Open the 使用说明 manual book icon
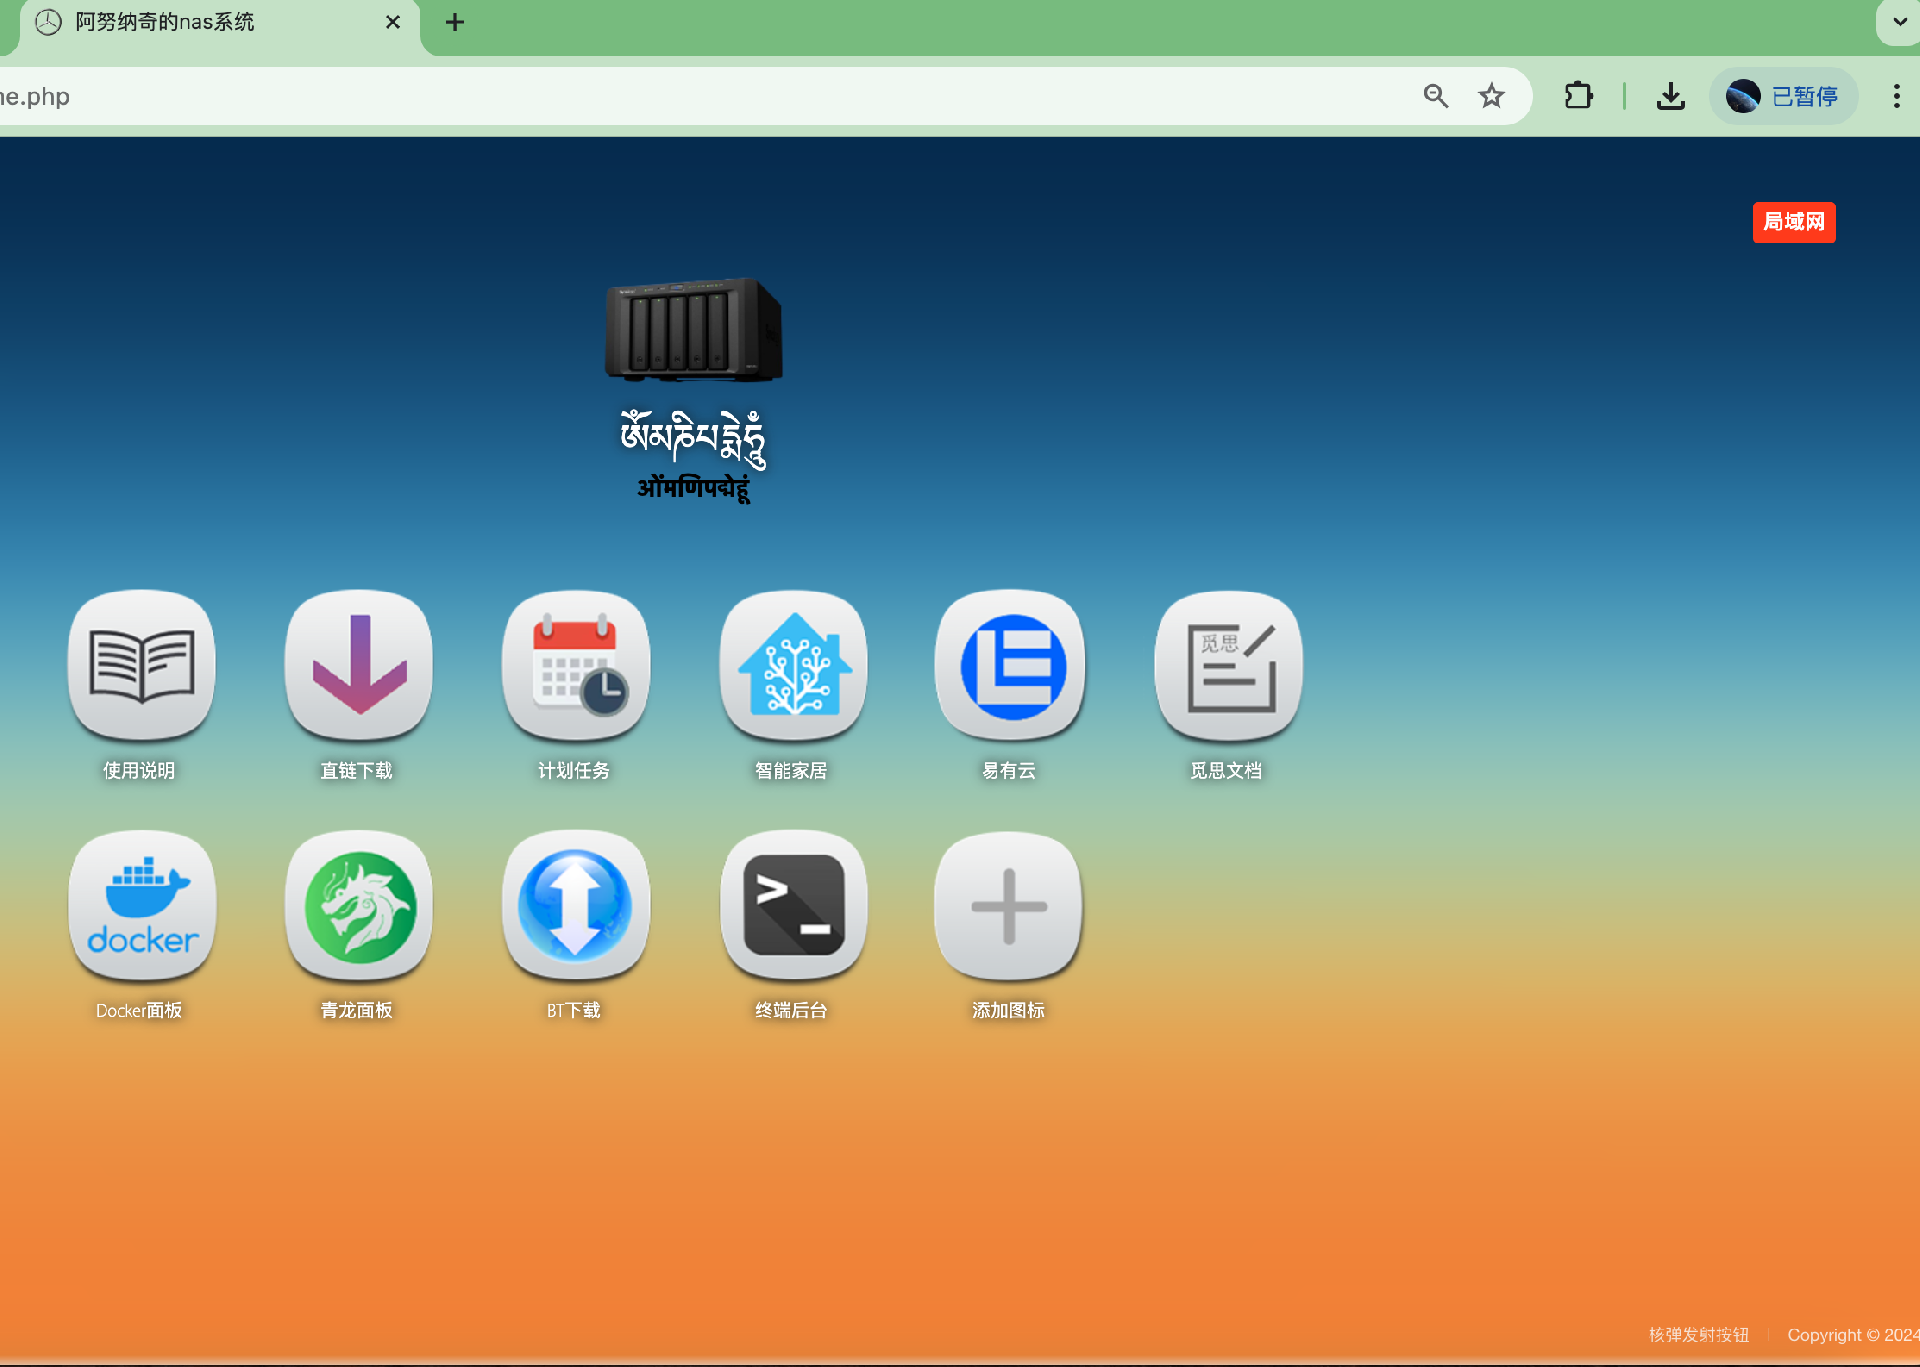 click(x=141, y=665)
